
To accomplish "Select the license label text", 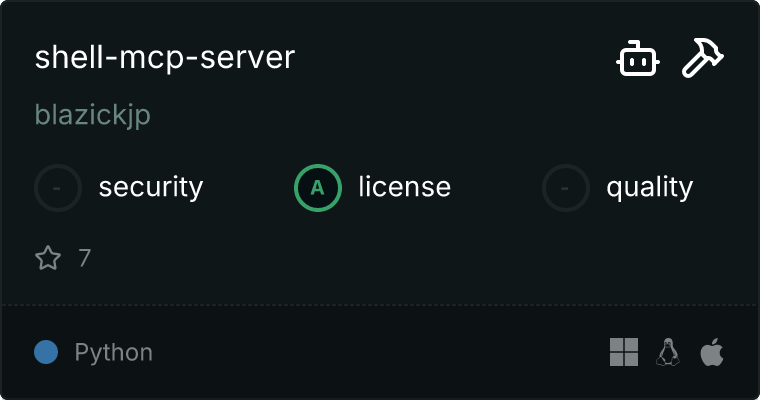I will tap(404, 187).
